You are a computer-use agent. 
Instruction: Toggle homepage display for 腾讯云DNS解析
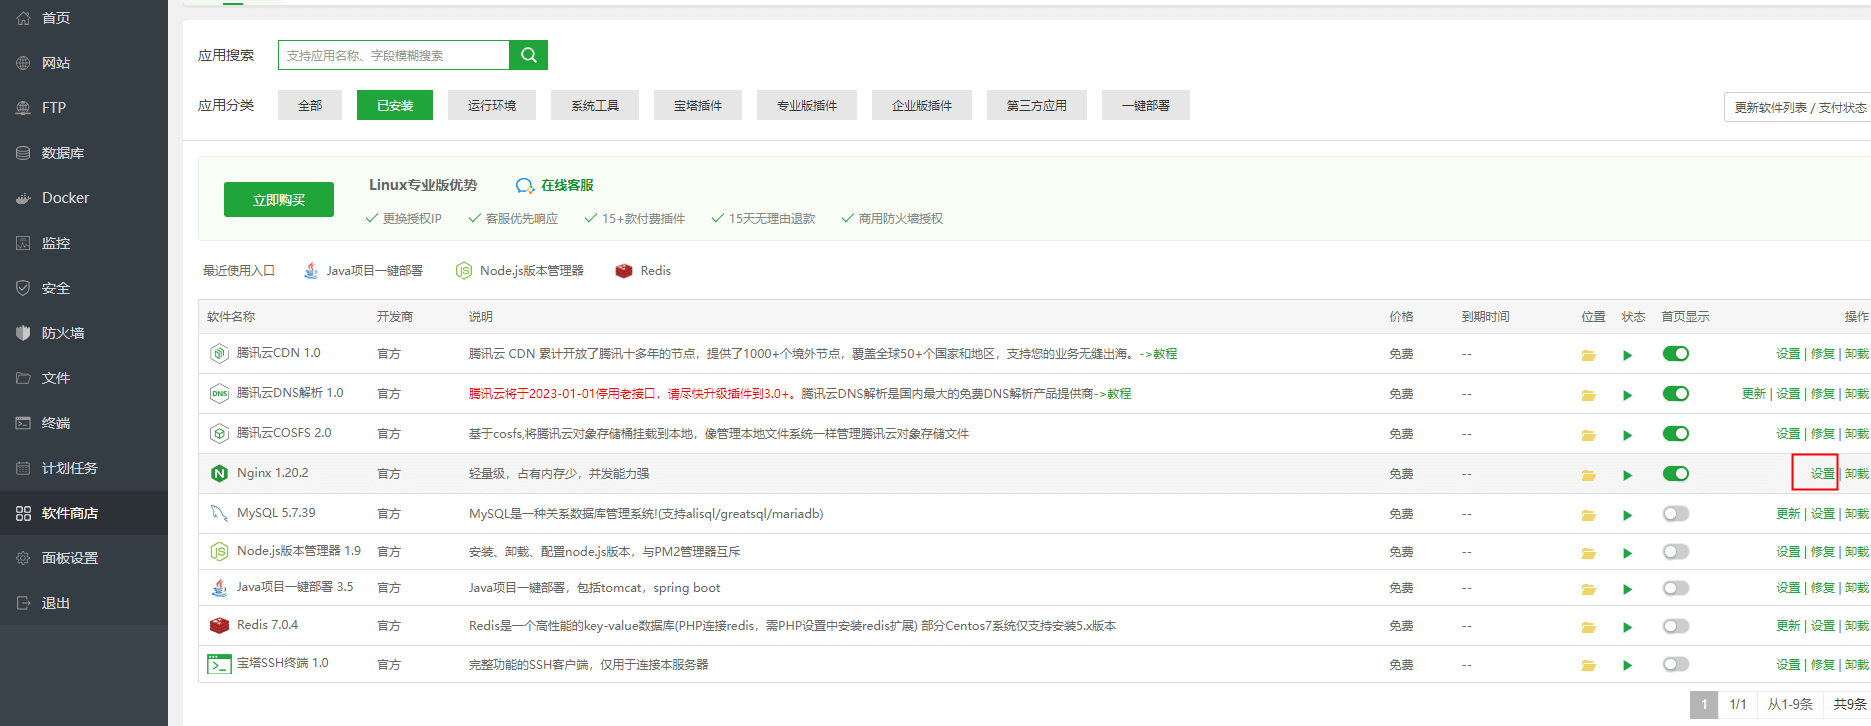(1675, 393)
